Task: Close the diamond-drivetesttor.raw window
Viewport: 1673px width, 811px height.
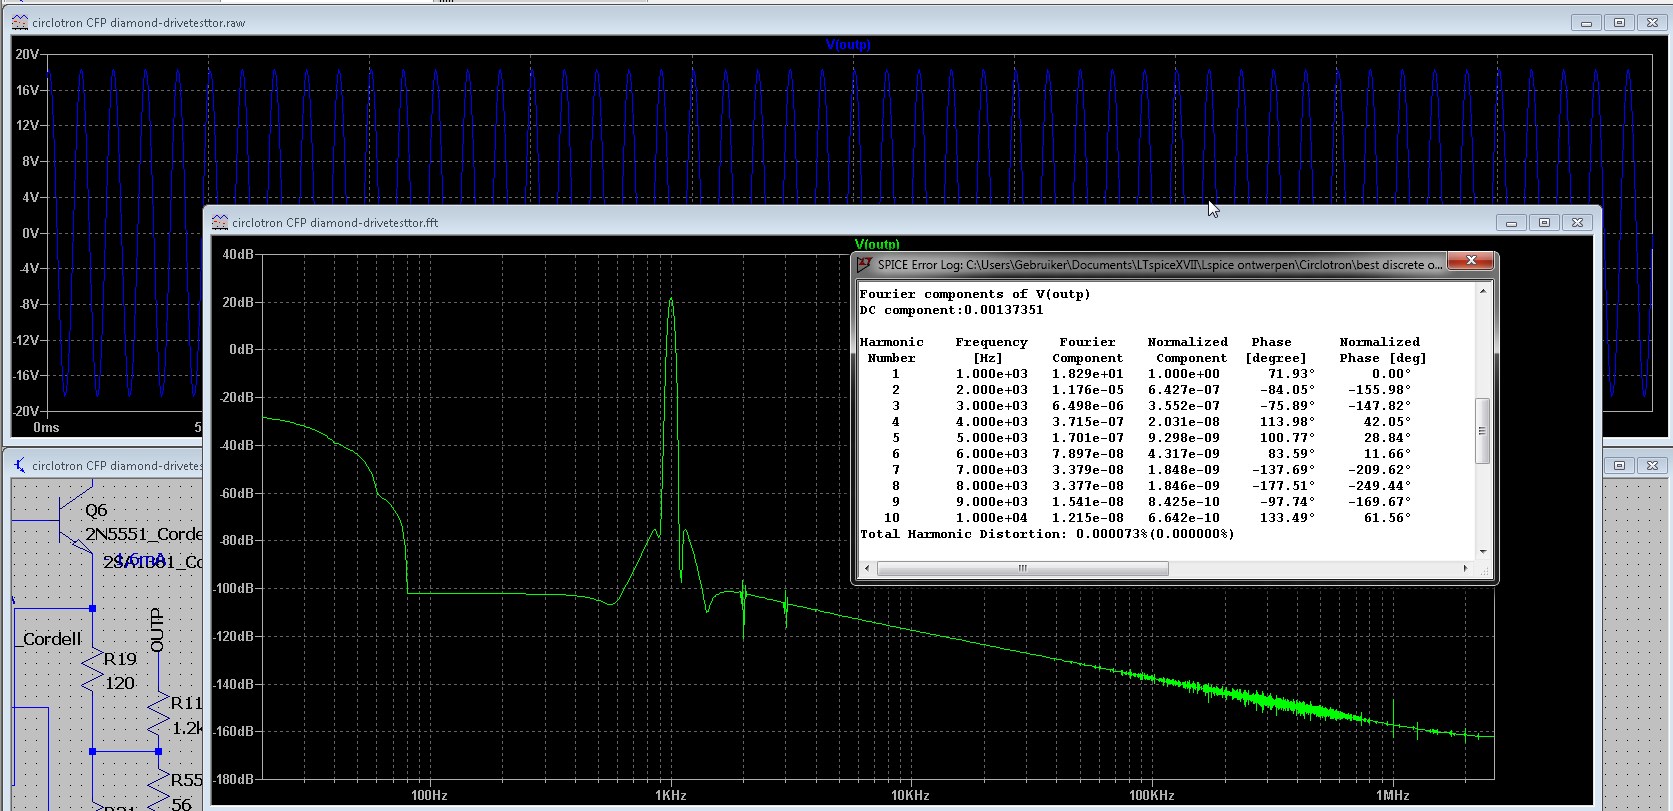Action: tap(1652, 23)
